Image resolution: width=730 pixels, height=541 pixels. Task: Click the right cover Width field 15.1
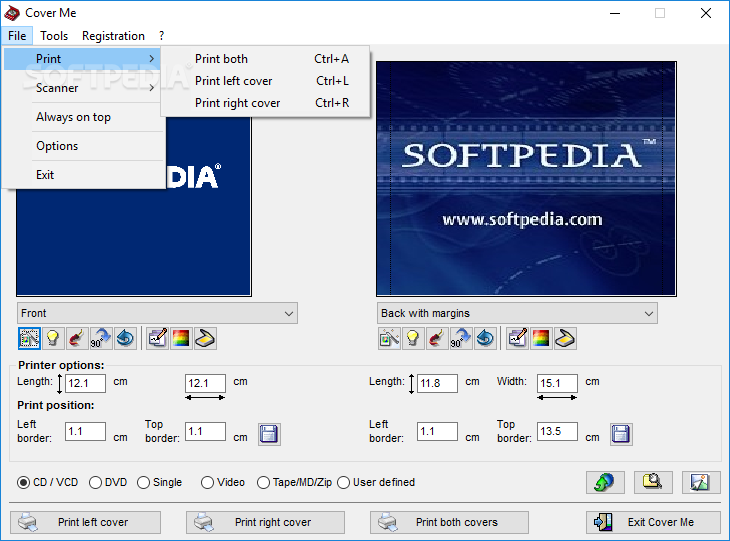(557, 383)
